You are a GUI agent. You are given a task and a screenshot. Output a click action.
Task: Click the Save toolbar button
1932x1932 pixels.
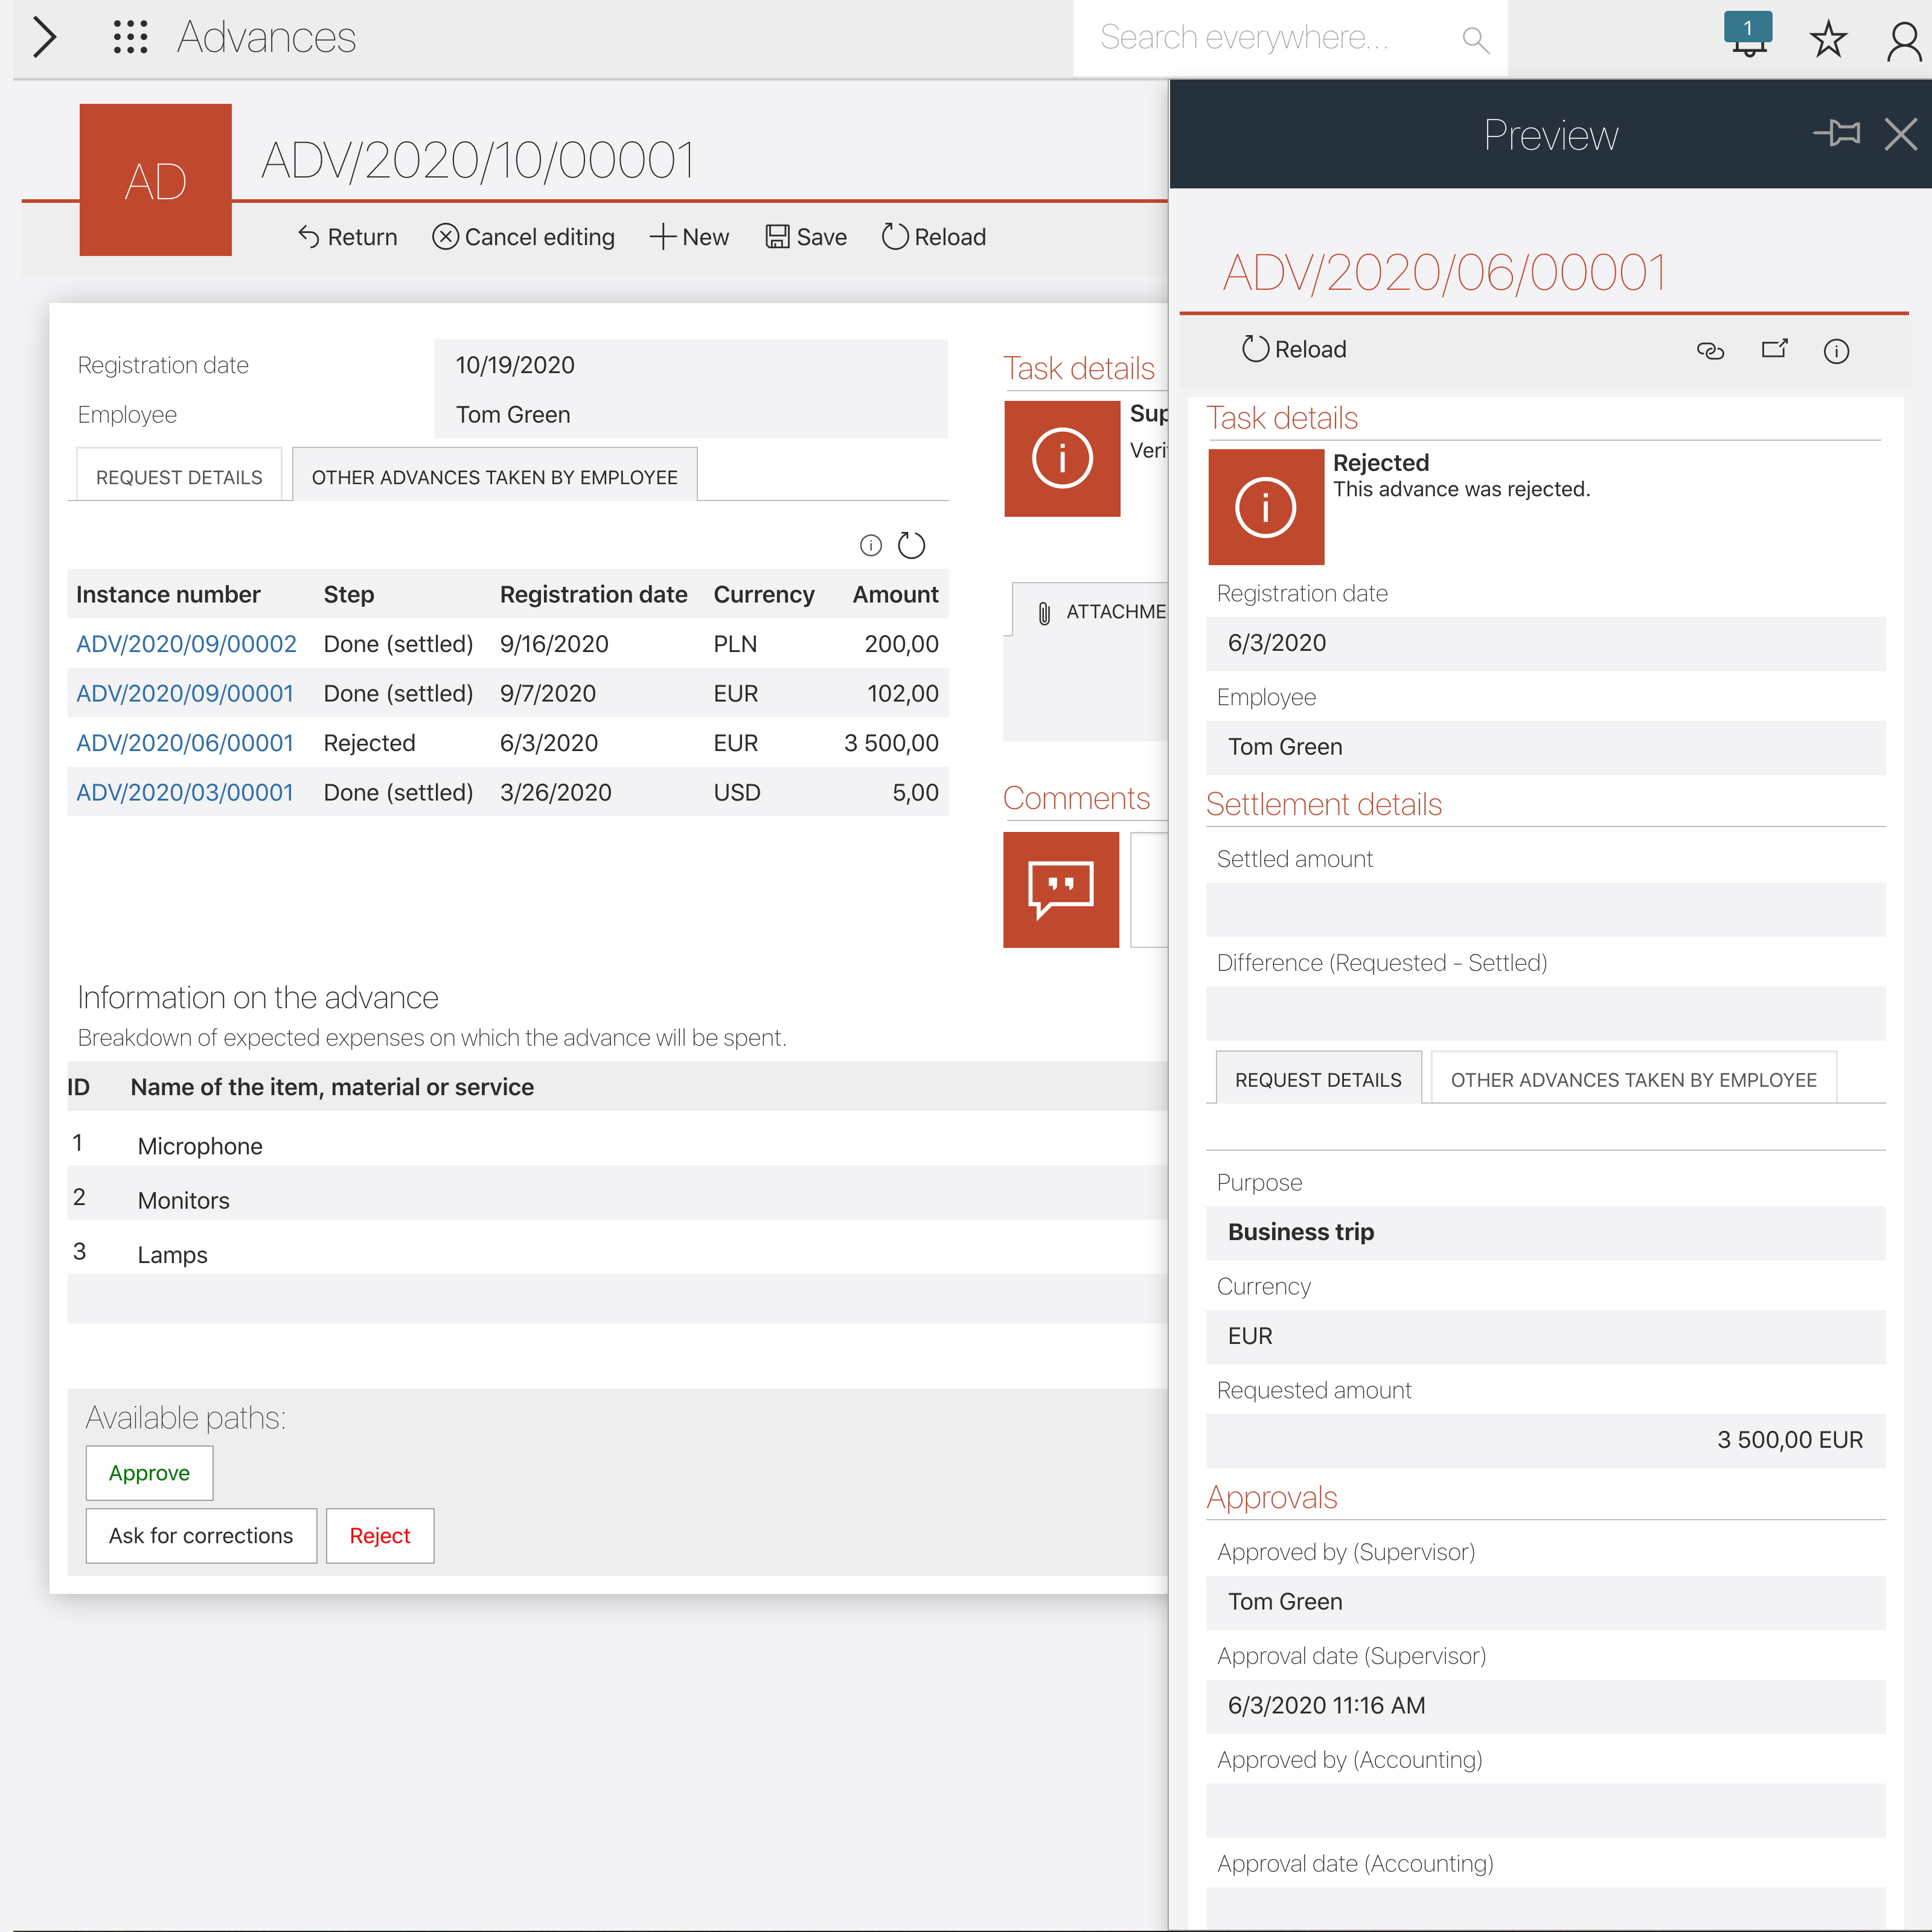[806, 237]
